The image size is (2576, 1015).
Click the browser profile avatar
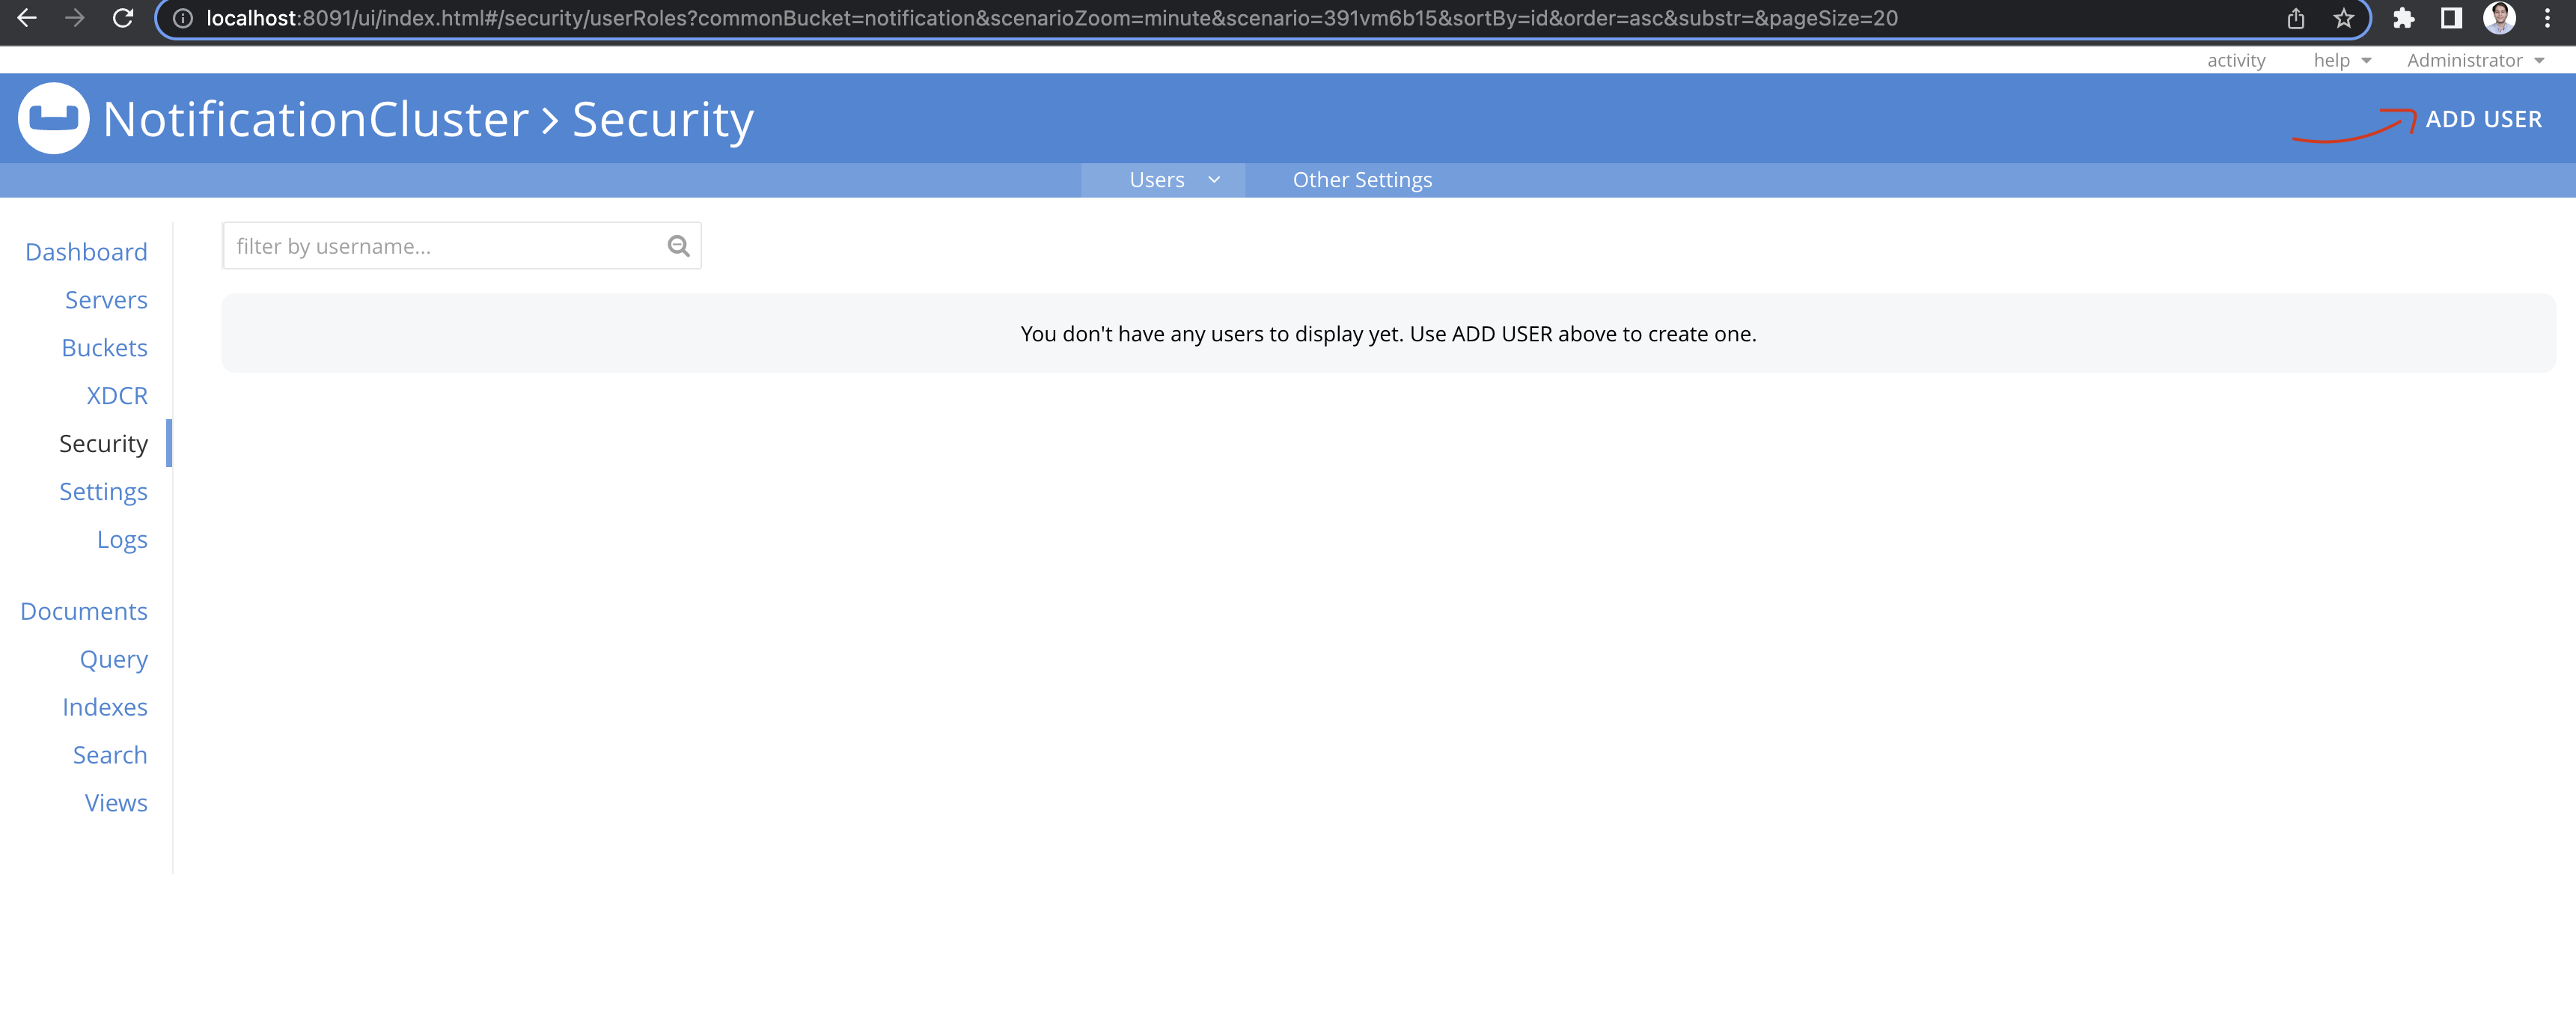click(2499, 18)
